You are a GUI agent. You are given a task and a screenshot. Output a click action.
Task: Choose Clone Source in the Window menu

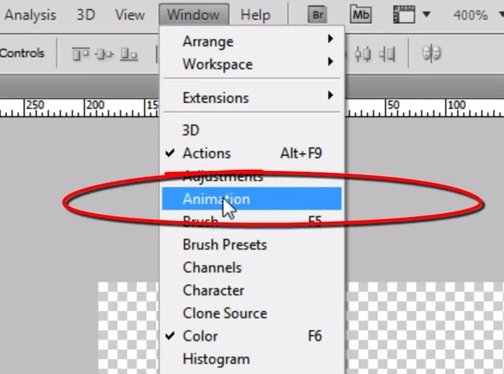click(x=252, y=313)
